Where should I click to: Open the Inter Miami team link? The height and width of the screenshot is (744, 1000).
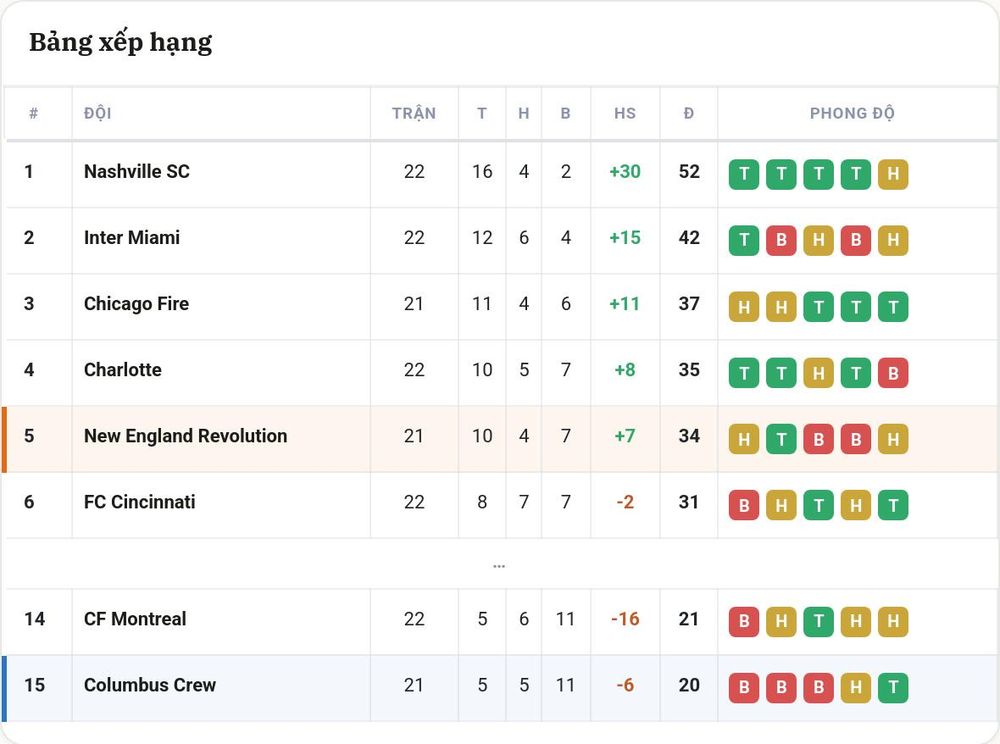point(131,238)
